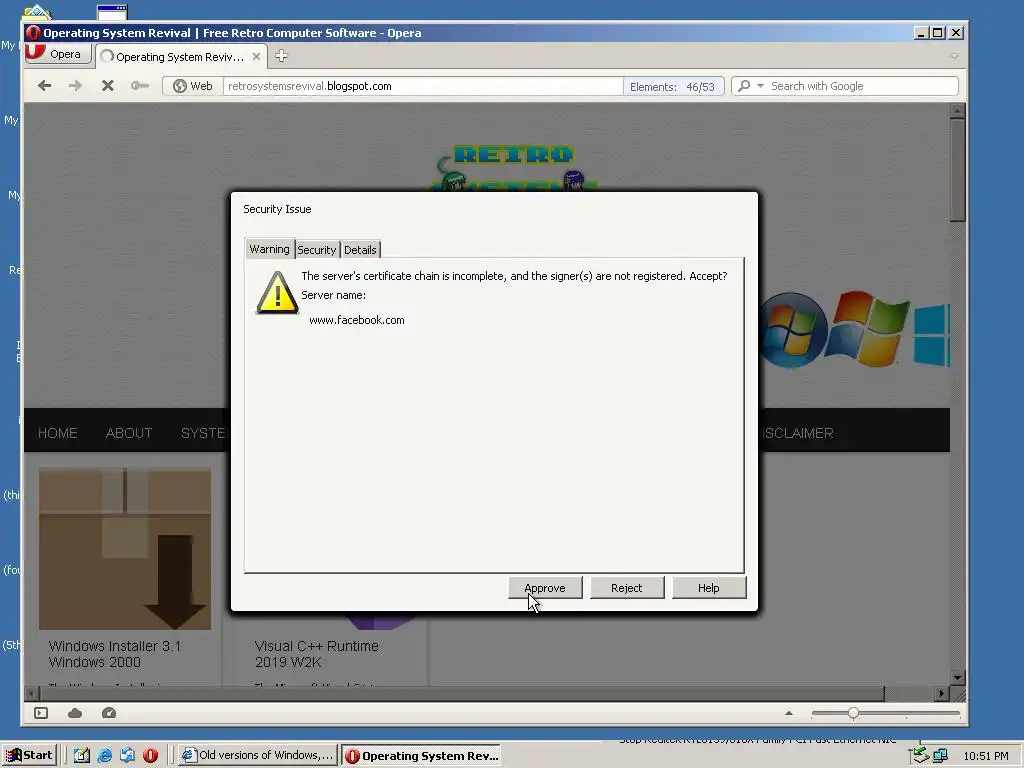Open the password wand key icon
Screen dimensions: 1024x768
(x=139, y=86)
